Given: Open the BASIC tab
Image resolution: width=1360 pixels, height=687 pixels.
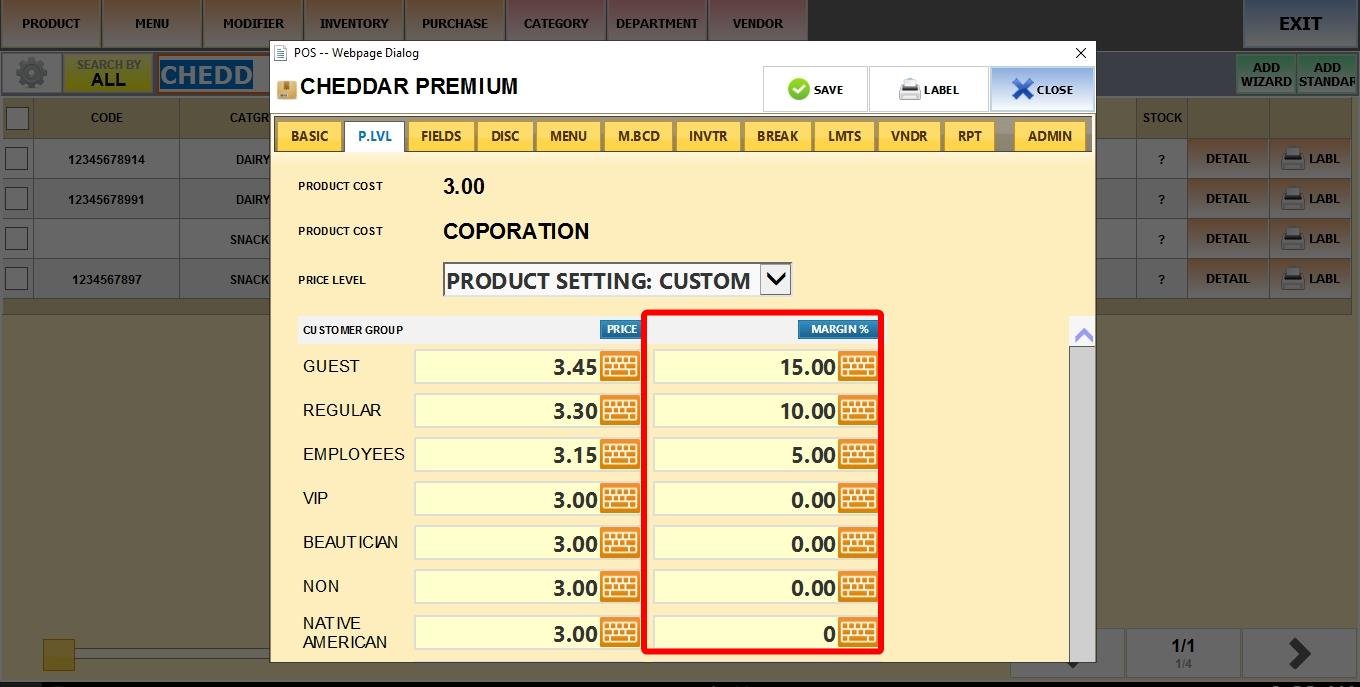Looking at the screenshot, I should click(x=309, y=136).
